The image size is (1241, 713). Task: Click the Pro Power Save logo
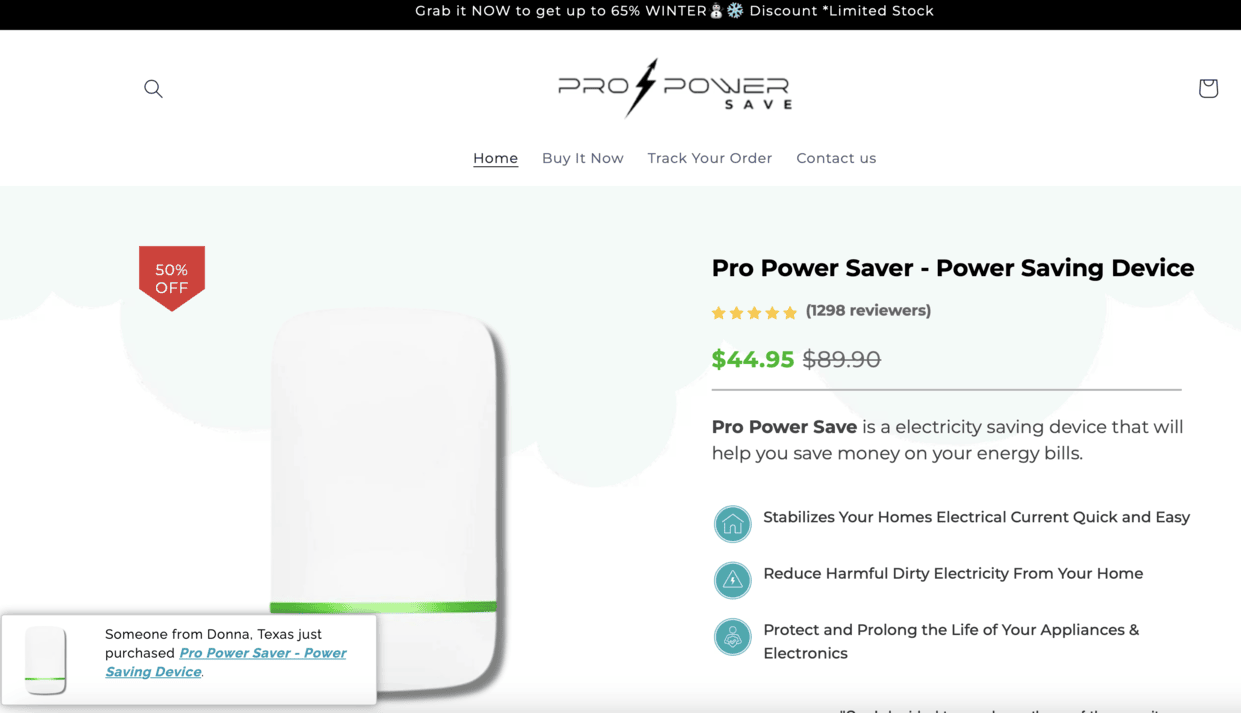675,88
